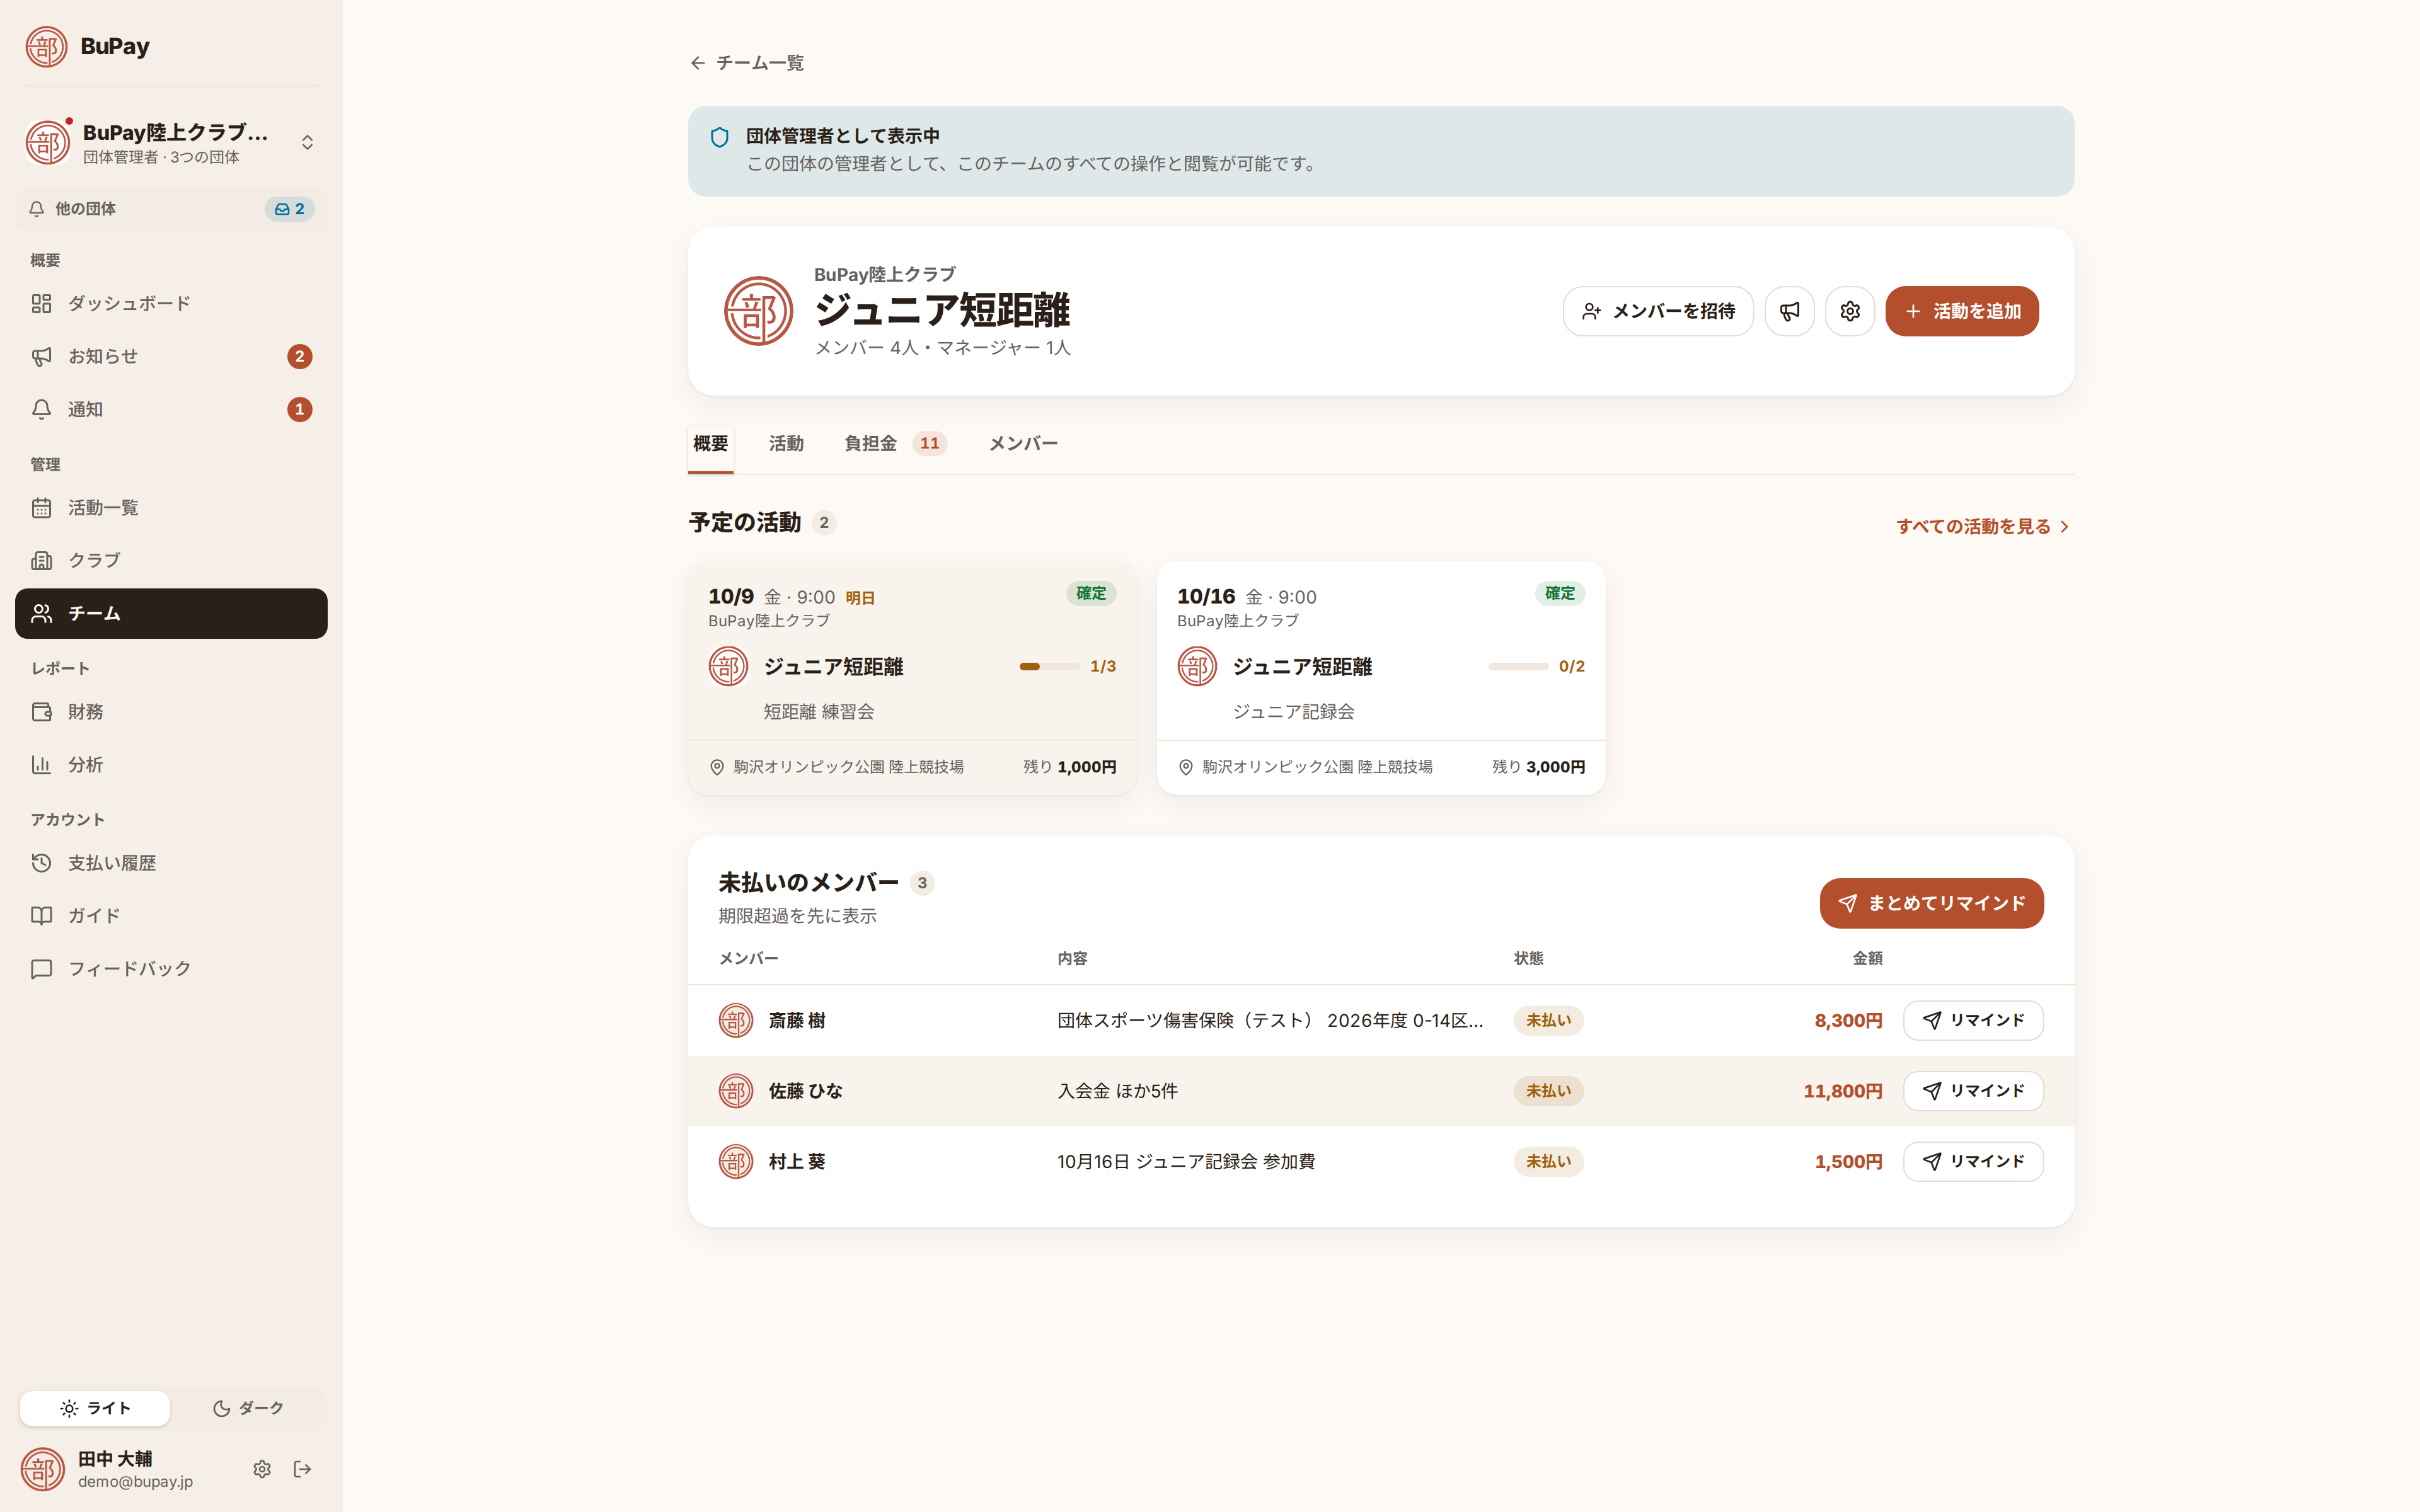Go back via チーム一覧 link

click(x=747, y=63)
